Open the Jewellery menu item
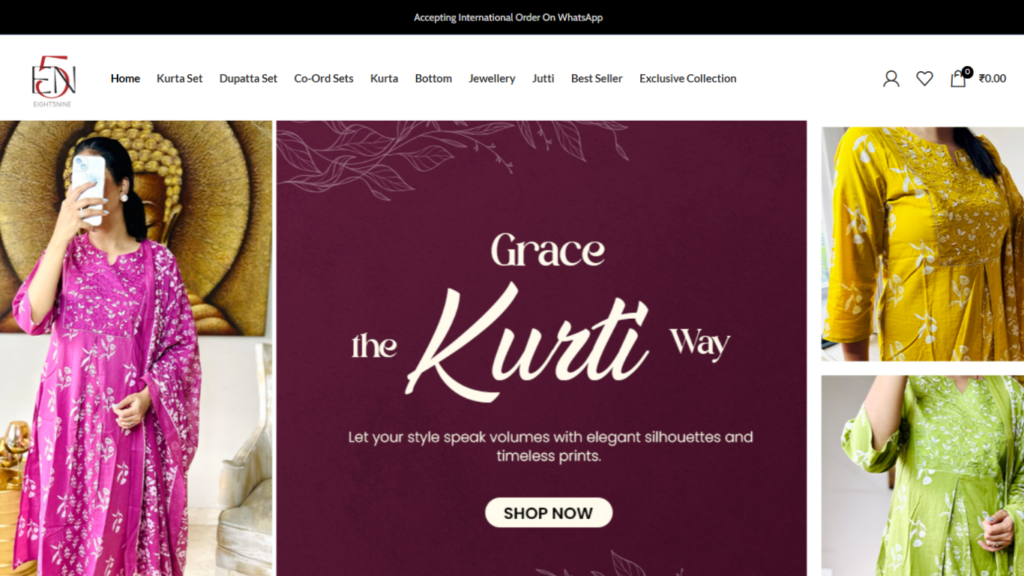This screenshot has height=576, width=1024. (492, 78)
